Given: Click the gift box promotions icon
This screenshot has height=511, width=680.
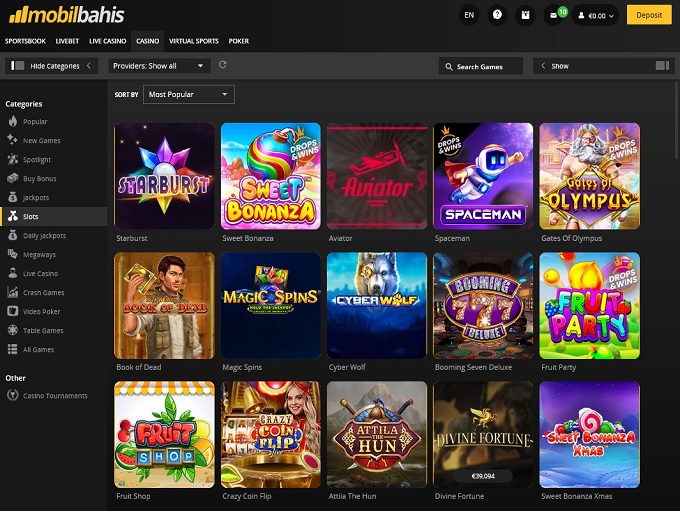Looking at the screenshot, I should (525, 15).
